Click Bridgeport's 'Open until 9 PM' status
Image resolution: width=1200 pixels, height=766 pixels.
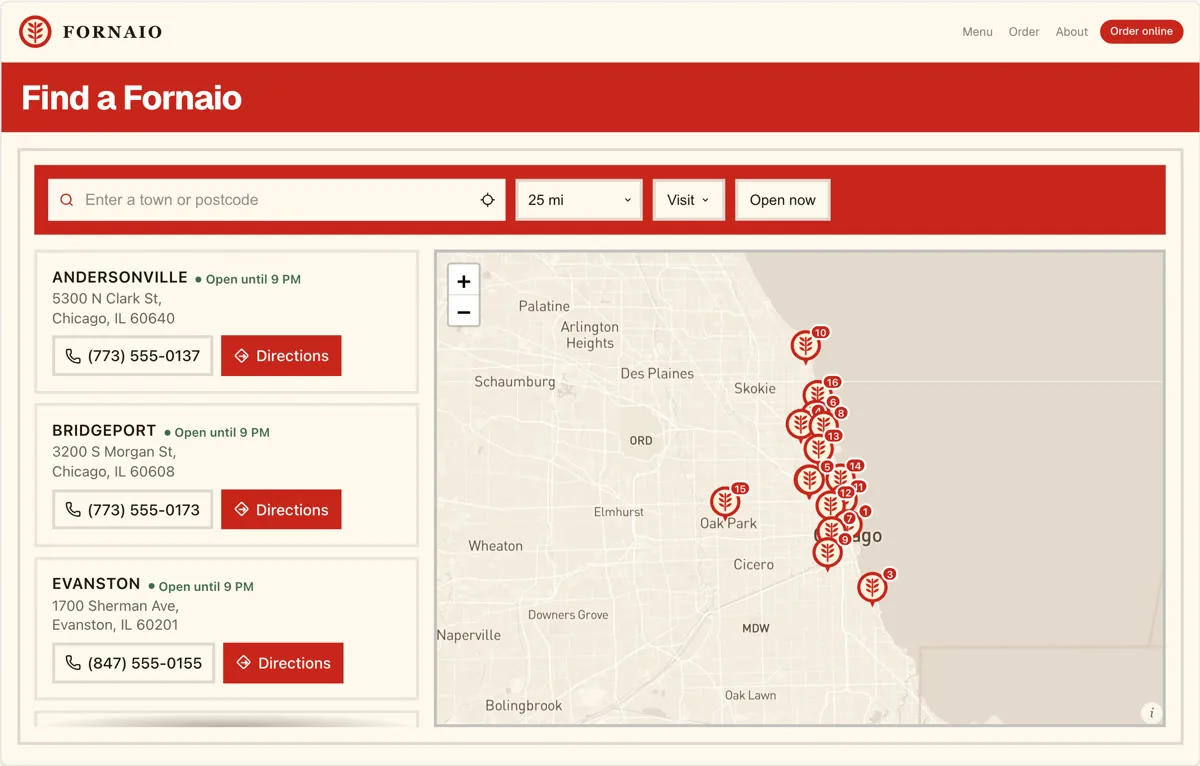217,432
